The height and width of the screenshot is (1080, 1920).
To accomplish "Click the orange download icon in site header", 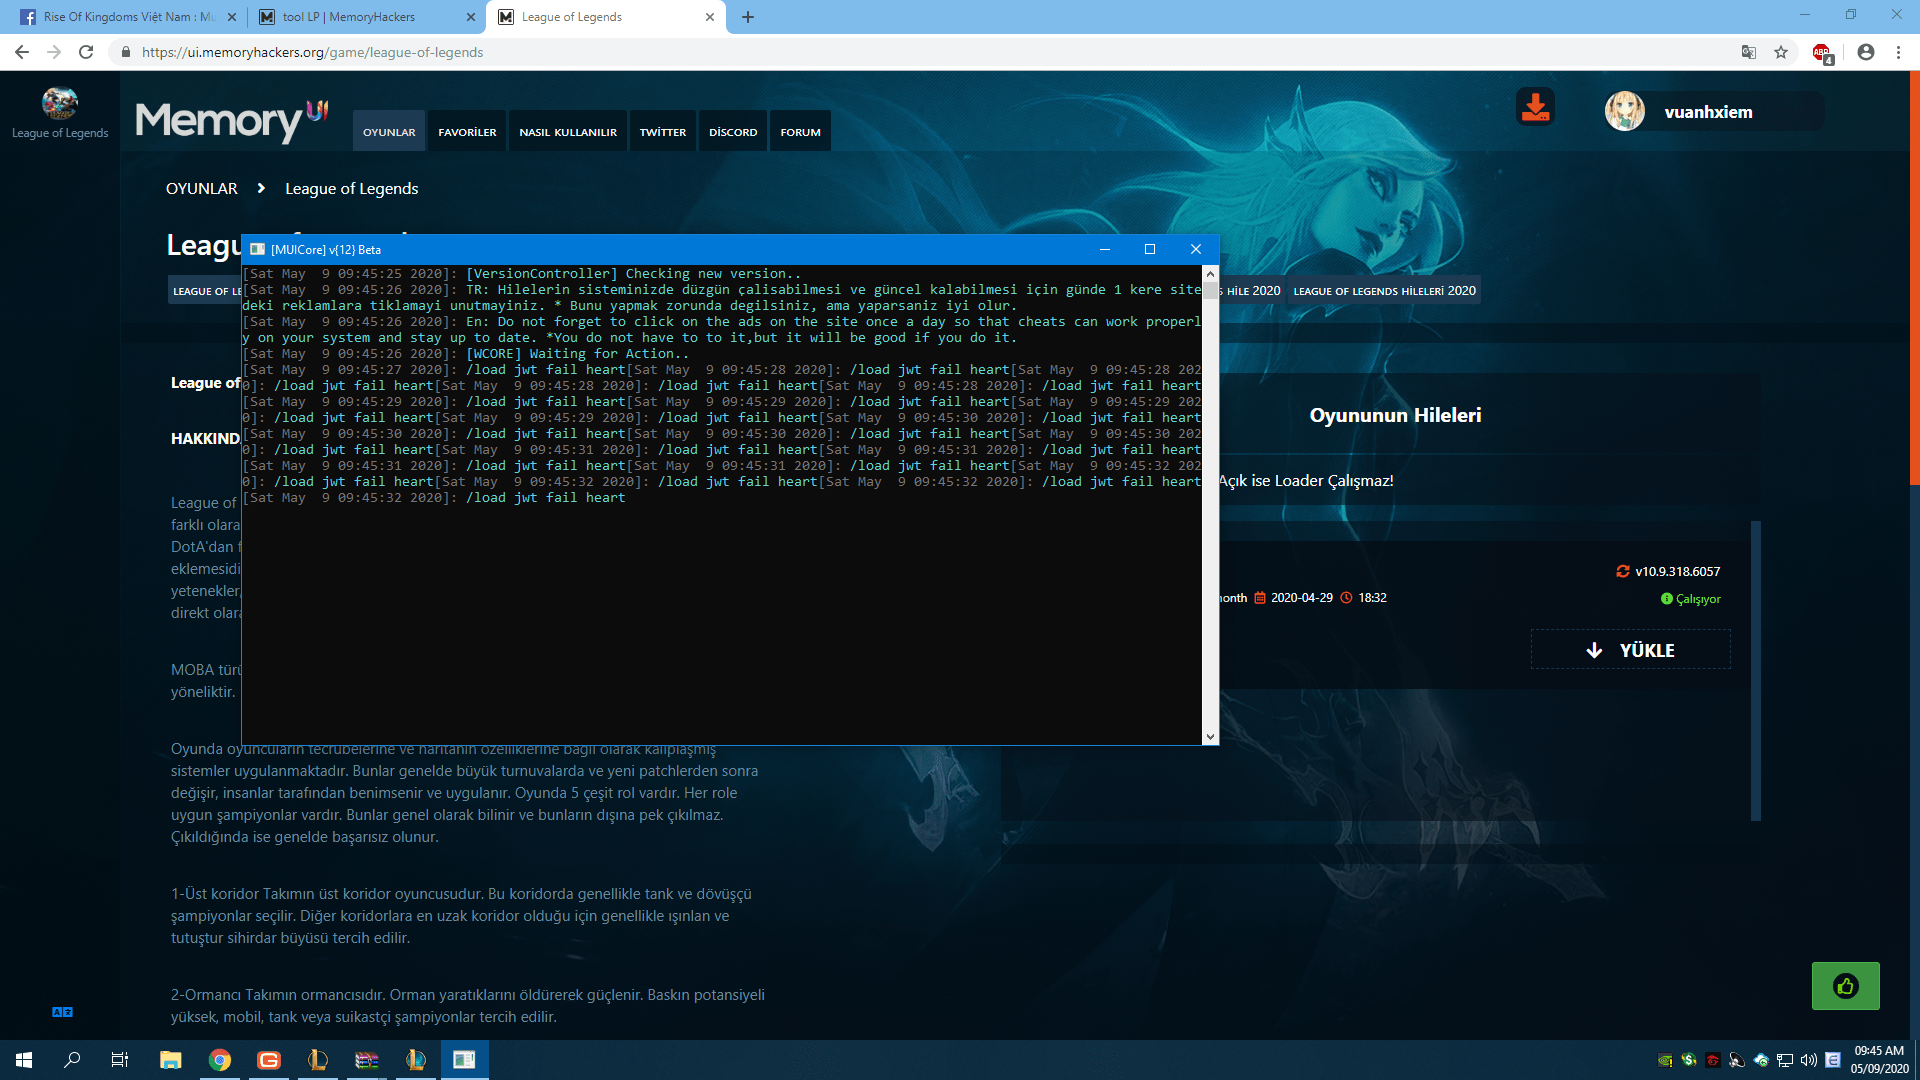I will tap(1535, 107).
